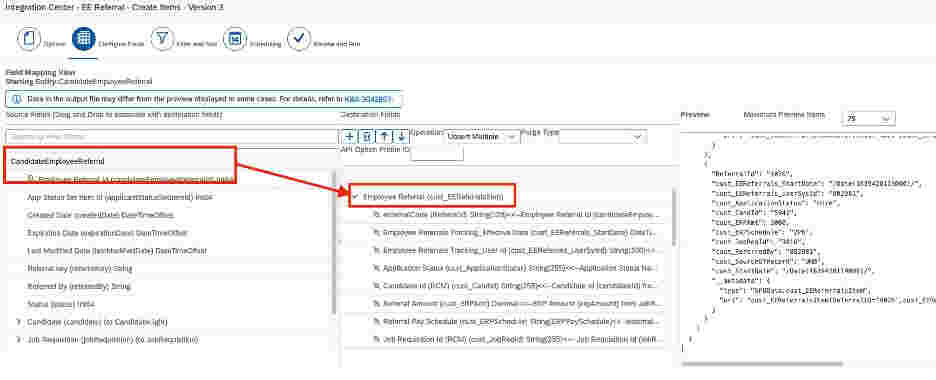Screen dimensions: 936x380
Task: Switch to the Review and Run tab label
Action: tap(337, 44)
